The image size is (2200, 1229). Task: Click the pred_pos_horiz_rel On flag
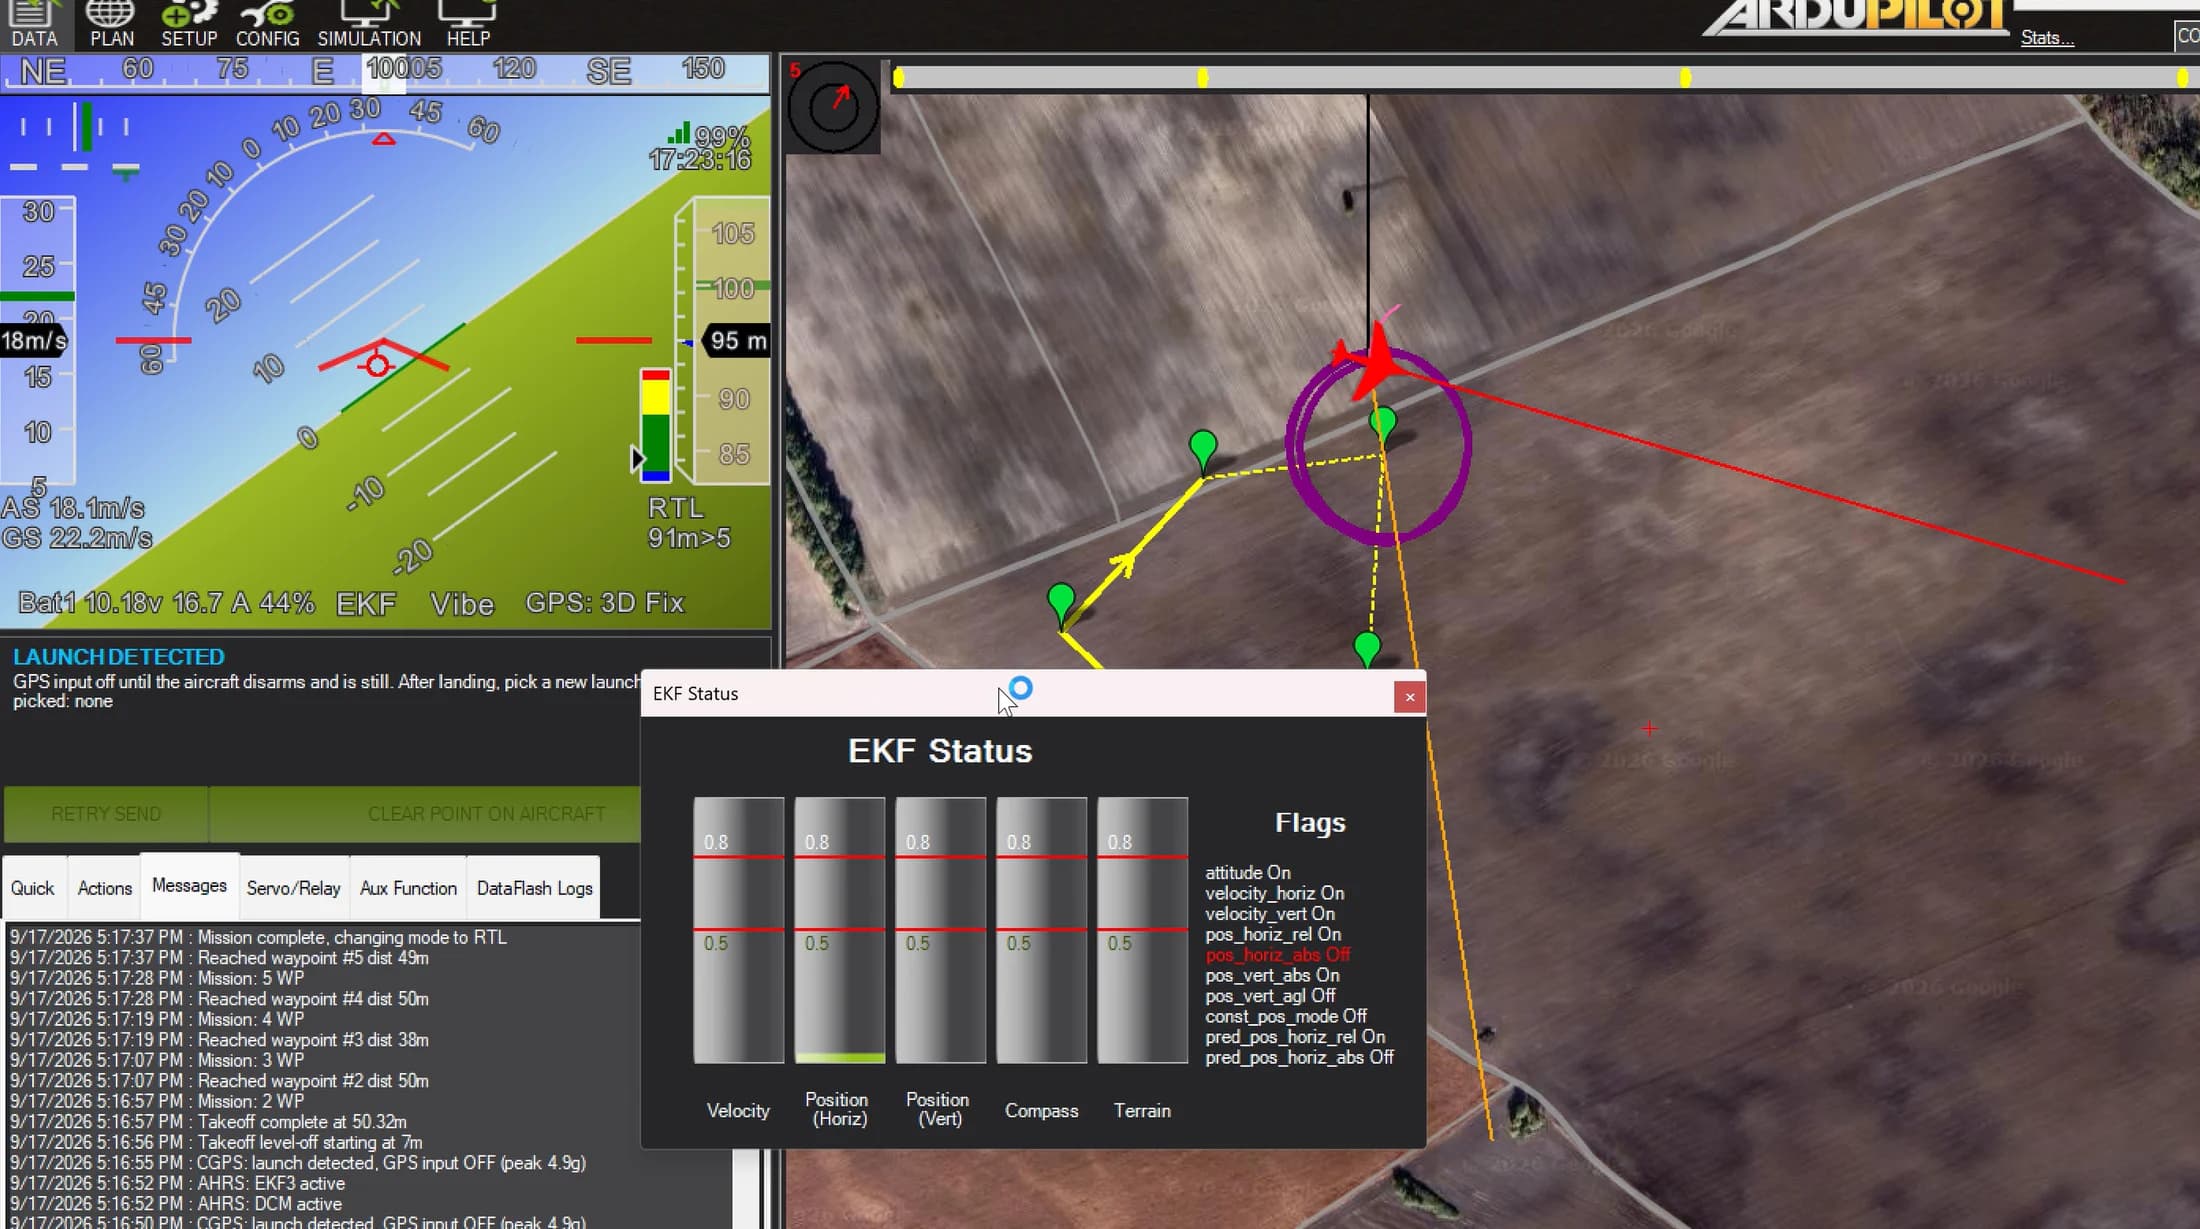pyautogui.click(x=1295, y=1037)
